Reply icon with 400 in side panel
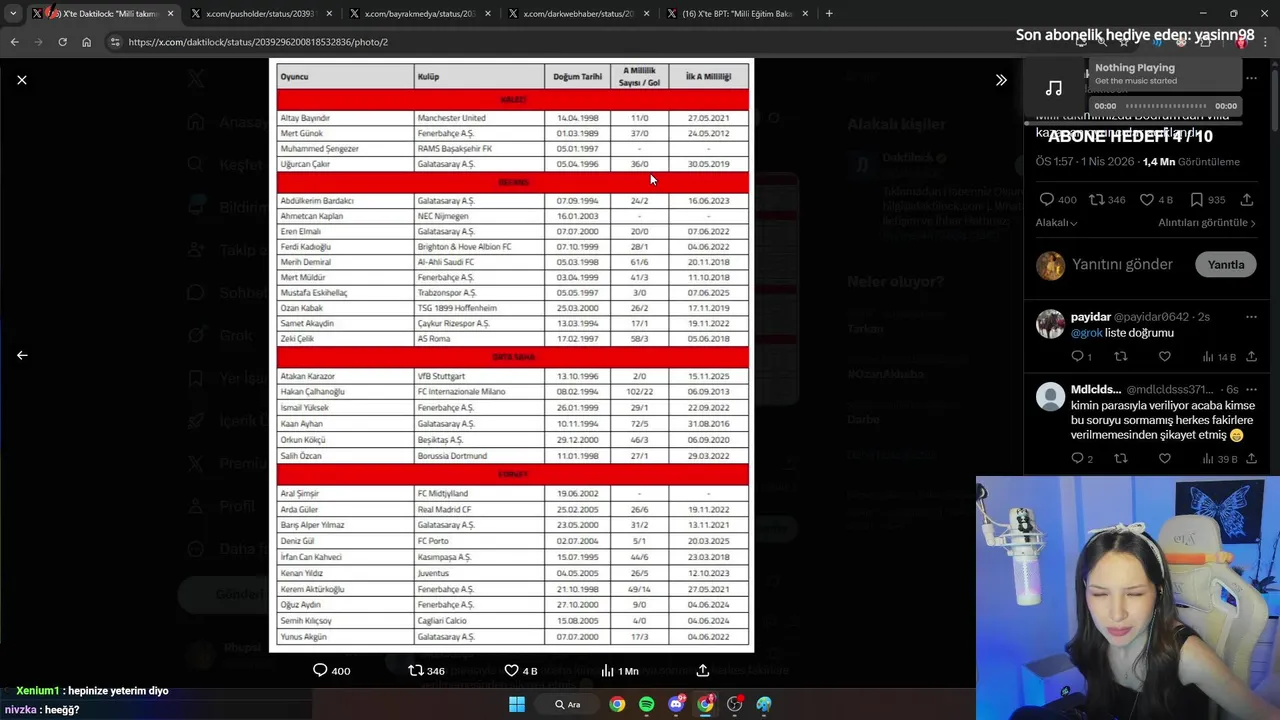 tap(1046, 199)
